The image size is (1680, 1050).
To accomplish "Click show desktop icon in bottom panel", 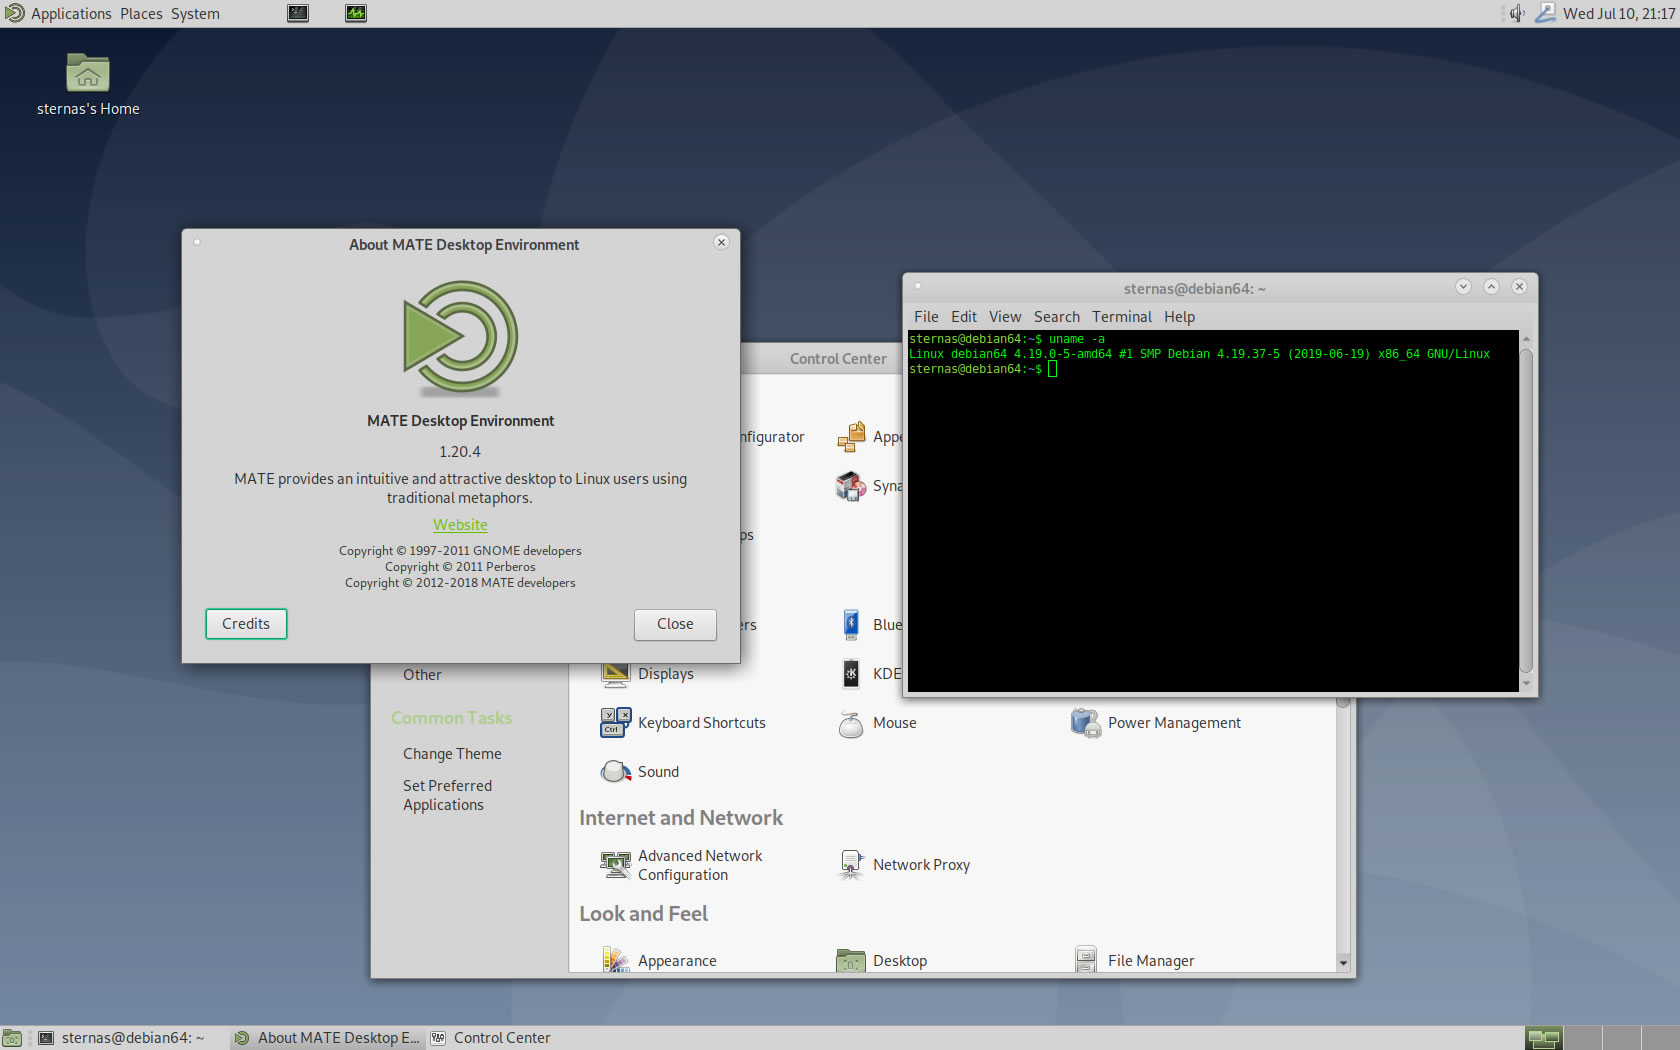I will pos(12,1038).
